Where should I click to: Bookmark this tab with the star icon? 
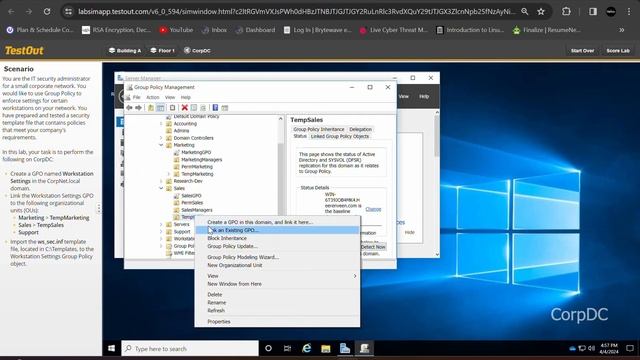point(541,11)
